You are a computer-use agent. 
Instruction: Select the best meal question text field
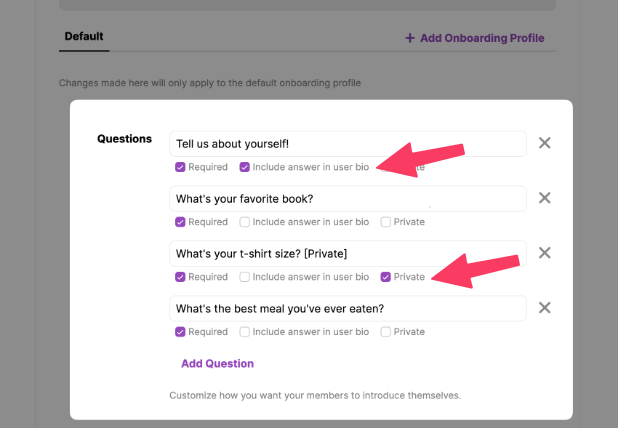pyautogui.click(x=347, y=309)
